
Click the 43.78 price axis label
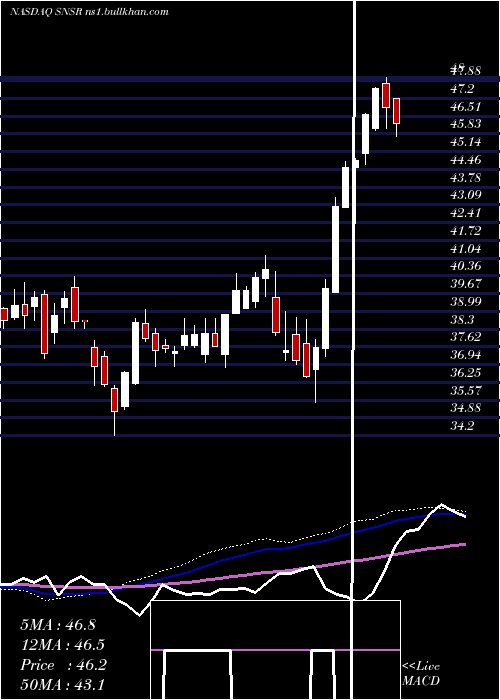[x=466, y=178]
